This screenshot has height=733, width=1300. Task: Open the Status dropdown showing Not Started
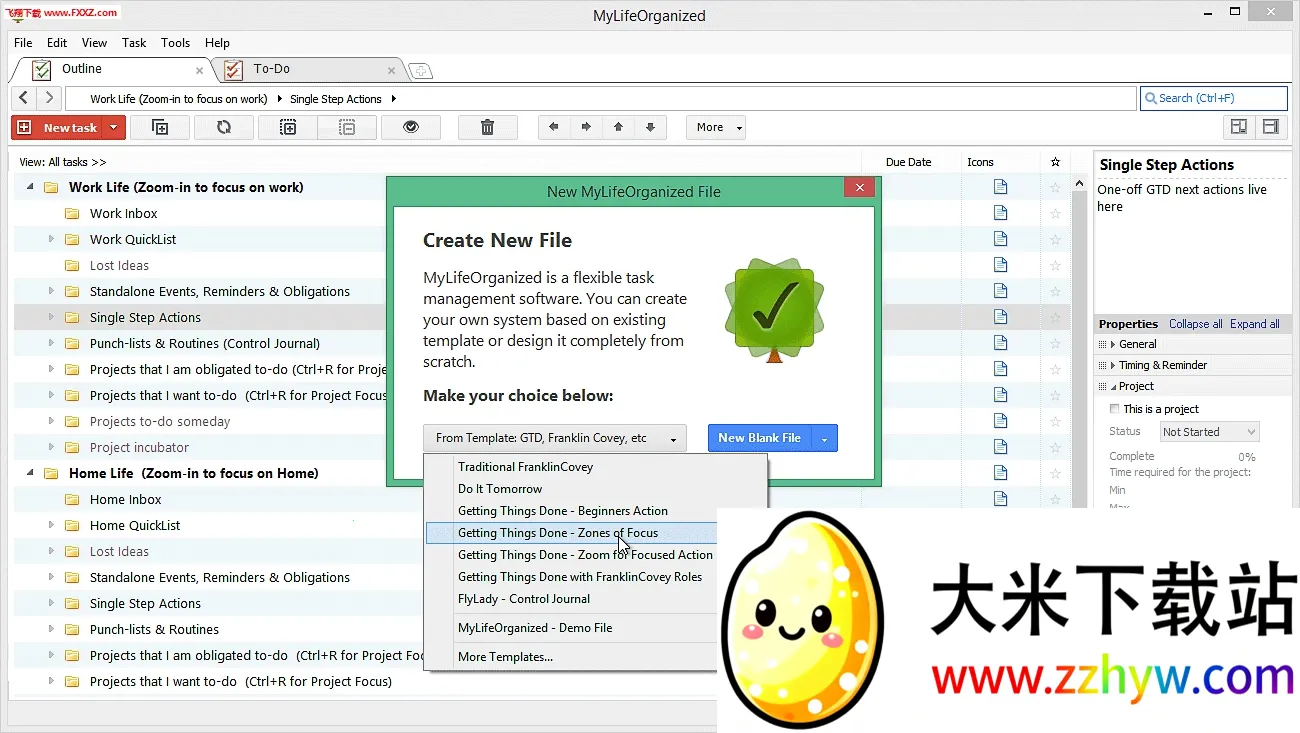pos(1209,431)
